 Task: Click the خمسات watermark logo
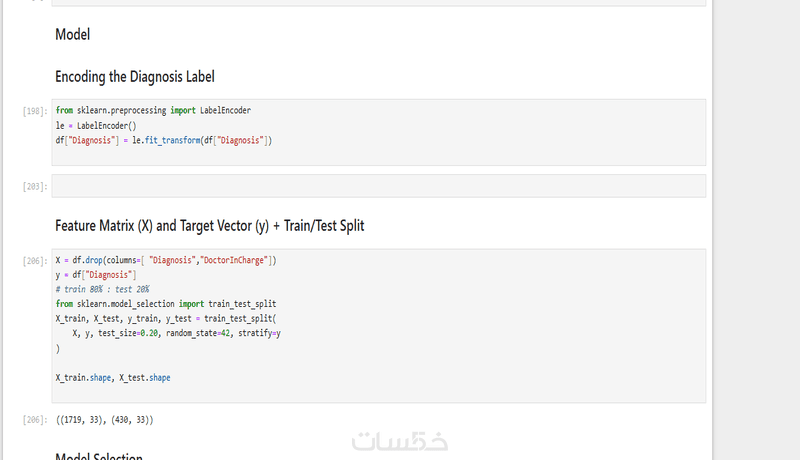[399, 441]
